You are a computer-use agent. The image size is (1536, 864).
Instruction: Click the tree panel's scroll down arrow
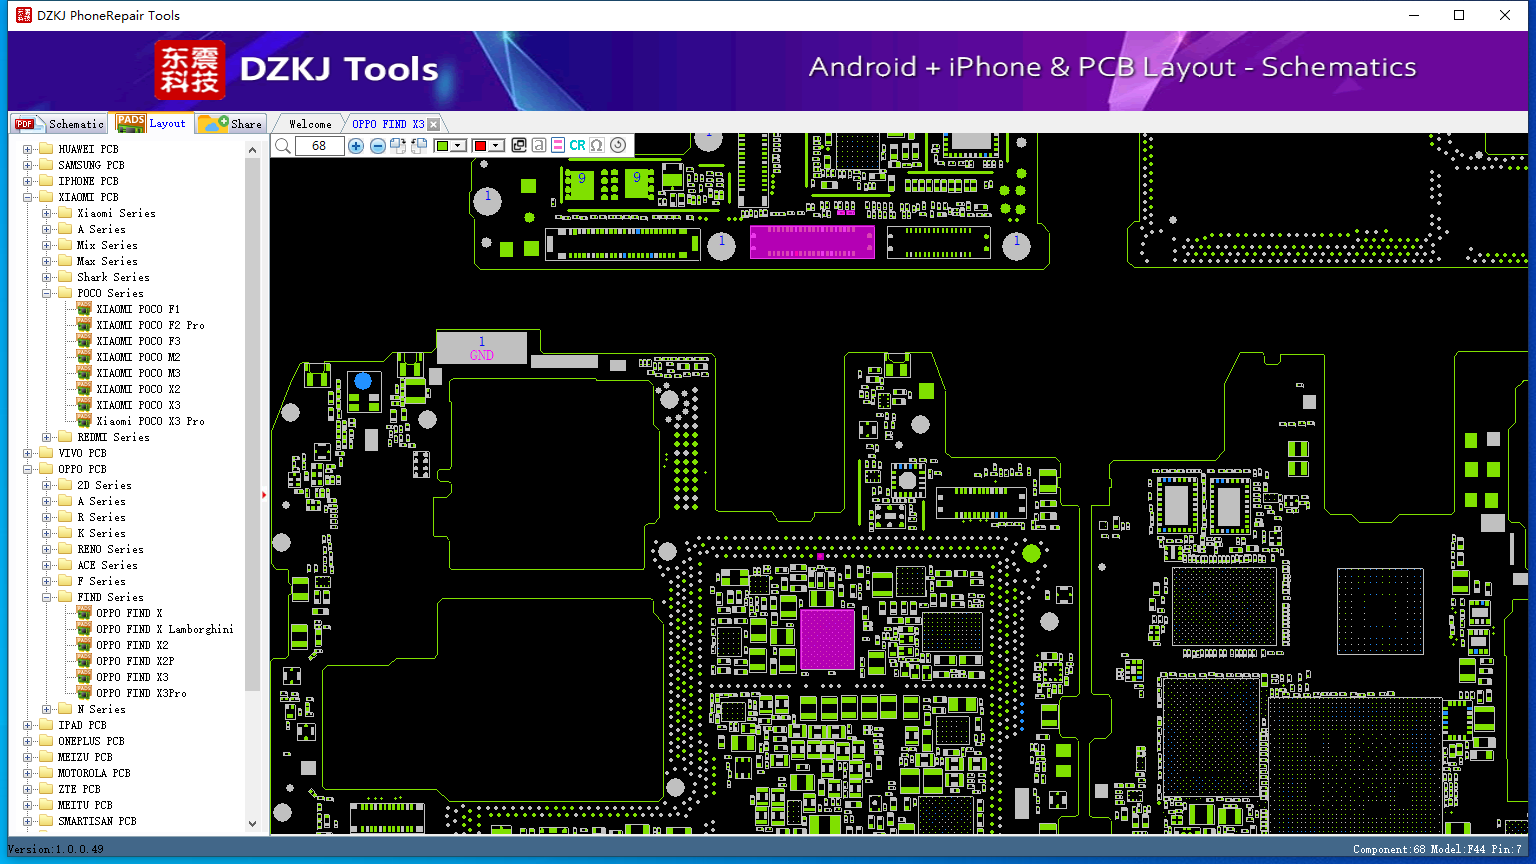[252, 824]
